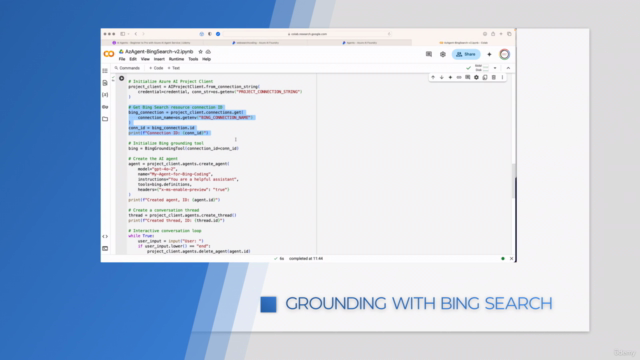The image size is (640, 360).
Task: Open Safari sidebar dropdown arrow
Action: click(128, 34)
